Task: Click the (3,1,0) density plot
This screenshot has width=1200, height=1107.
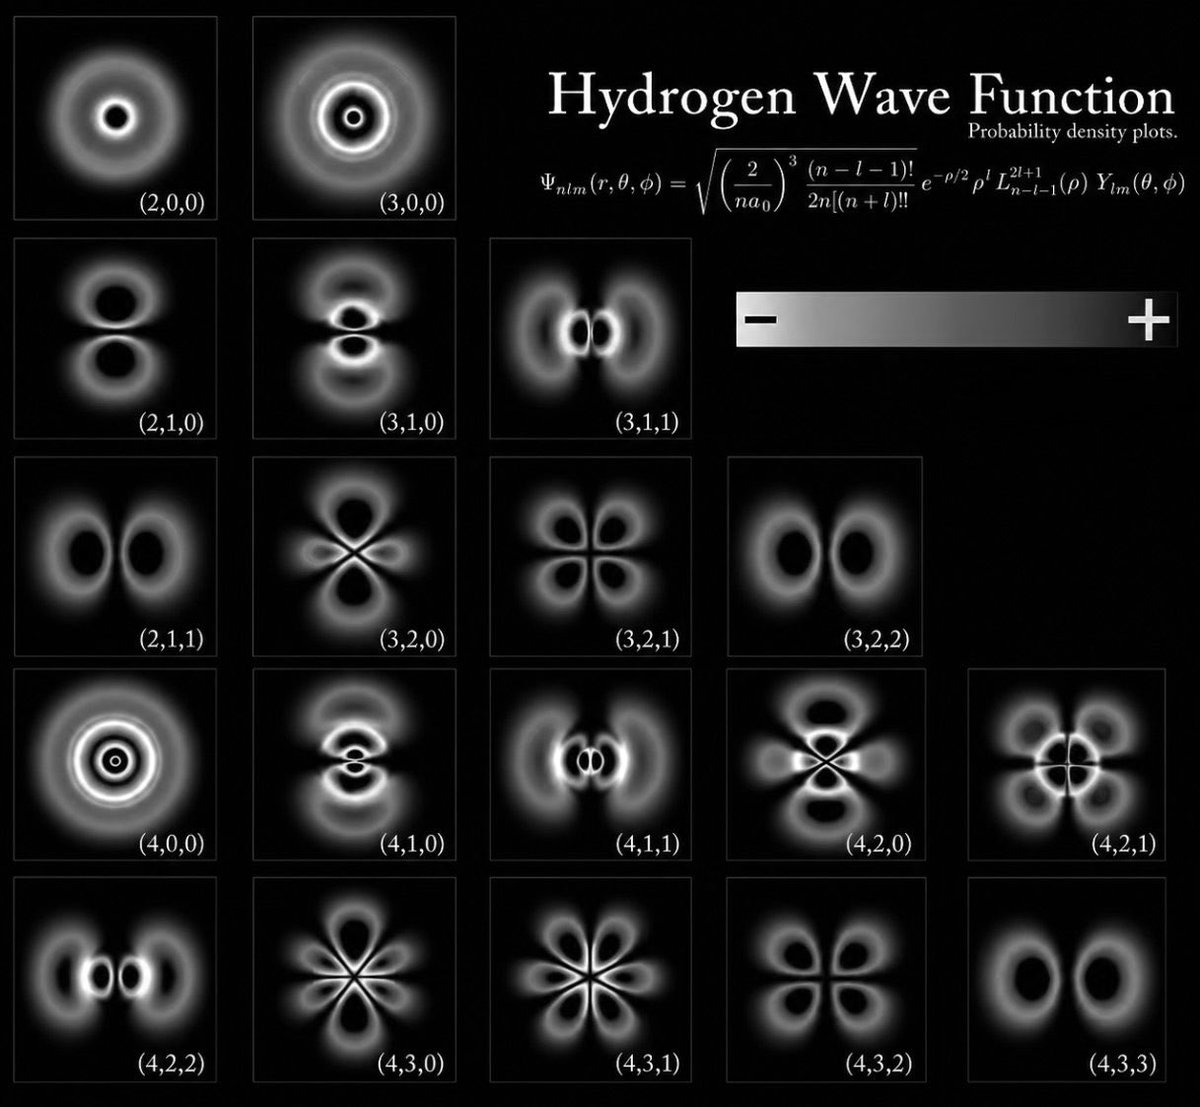Action: 354,338
